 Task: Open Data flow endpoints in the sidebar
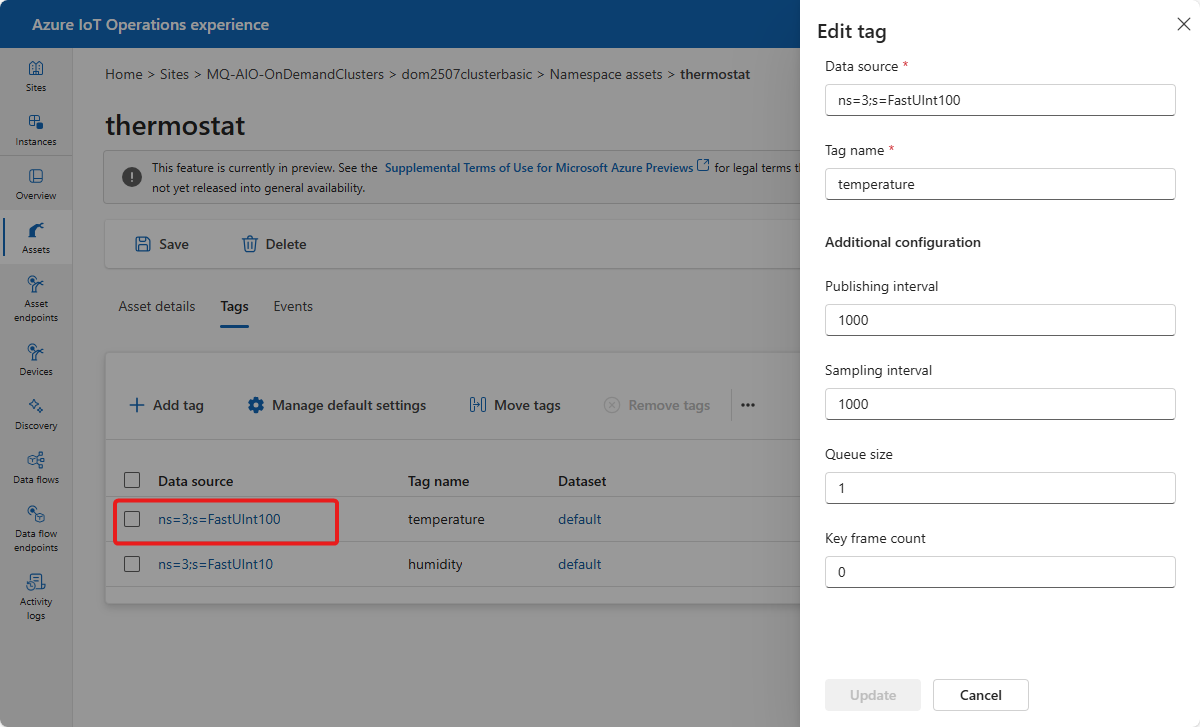pos(36,529)
